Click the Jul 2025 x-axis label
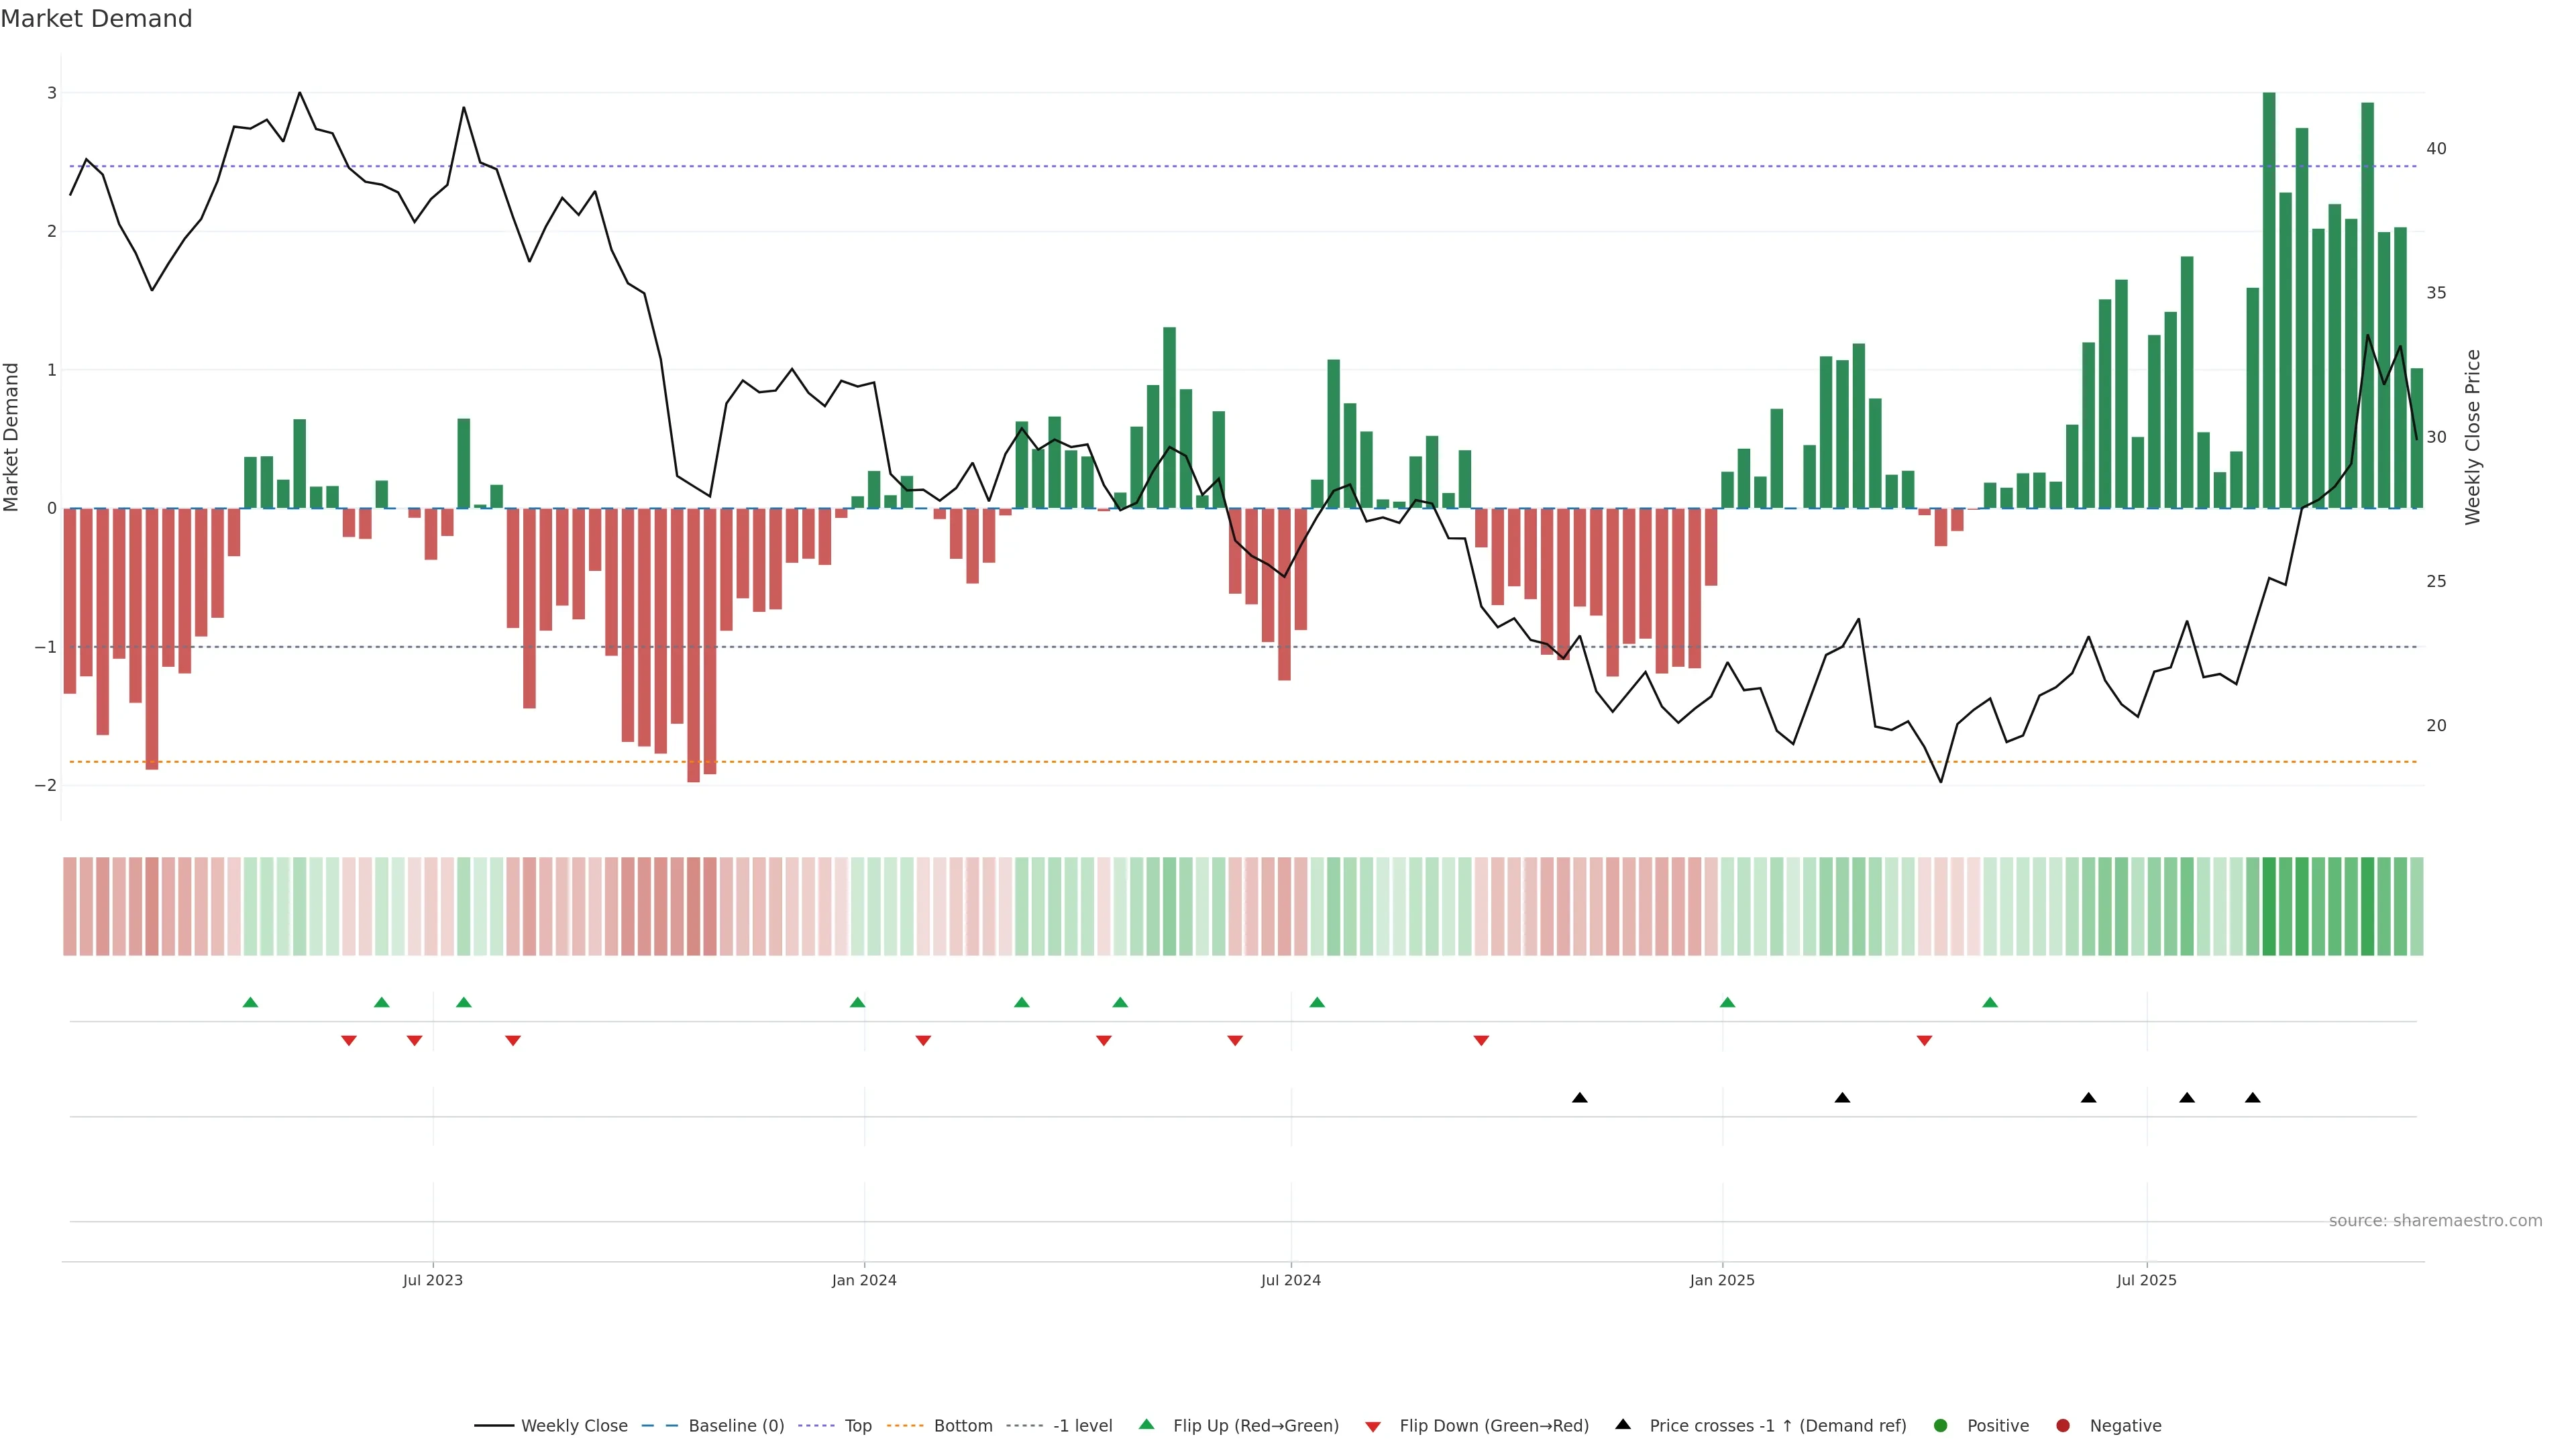 [x=2146, y=1280]
